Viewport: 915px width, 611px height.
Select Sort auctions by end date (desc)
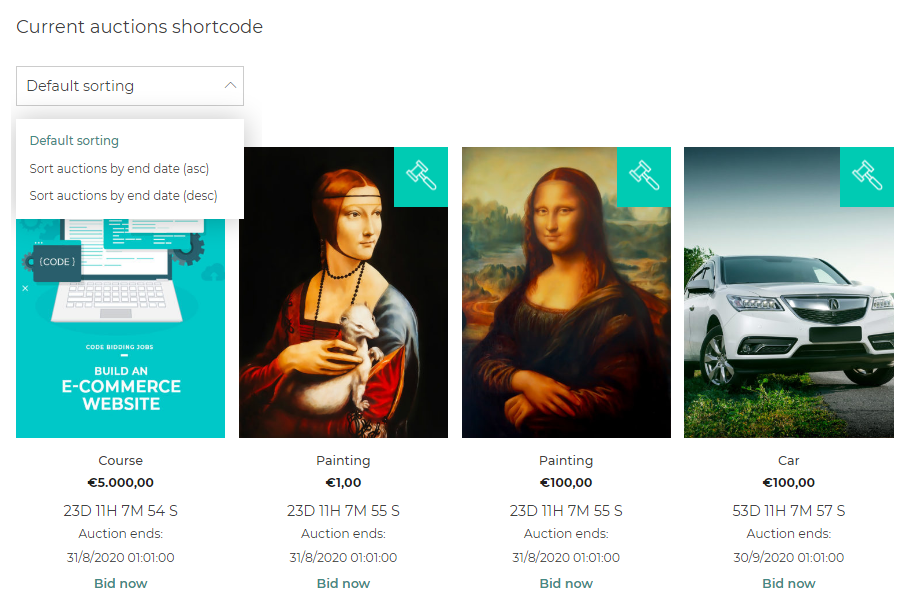(x=123, y=195)
